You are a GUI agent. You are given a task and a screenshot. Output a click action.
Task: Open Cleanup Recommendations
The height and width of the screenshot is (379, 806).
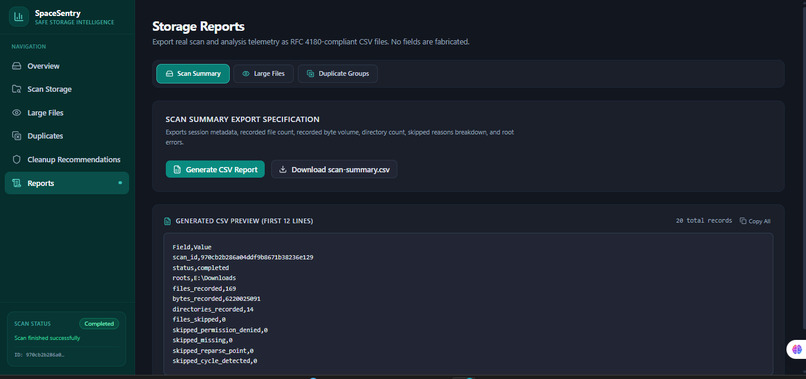click(67, 159)
